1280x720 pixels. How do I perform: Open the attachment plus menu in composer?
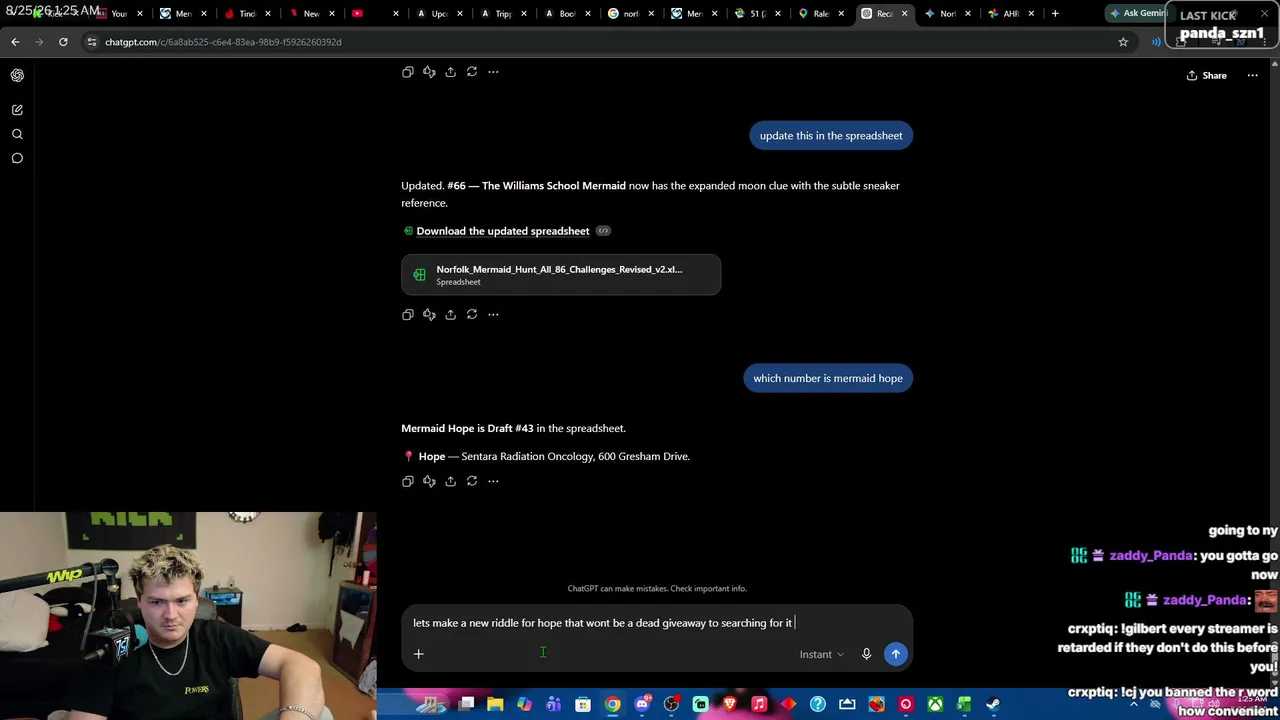point(419,654)
